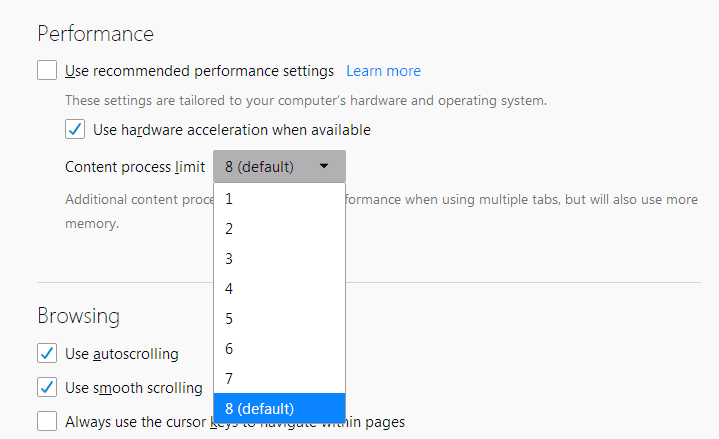This screenshot has width=719, height=439.
Task: Collapse the Content process limit dropdown
Action: (279, 167)
